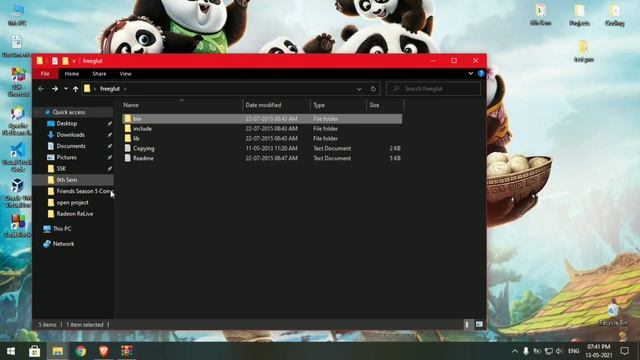The height and width of the screenshot is (360, 640).
Task: Click freeglut in the address breadcrumb
Action: coord(110,89)
